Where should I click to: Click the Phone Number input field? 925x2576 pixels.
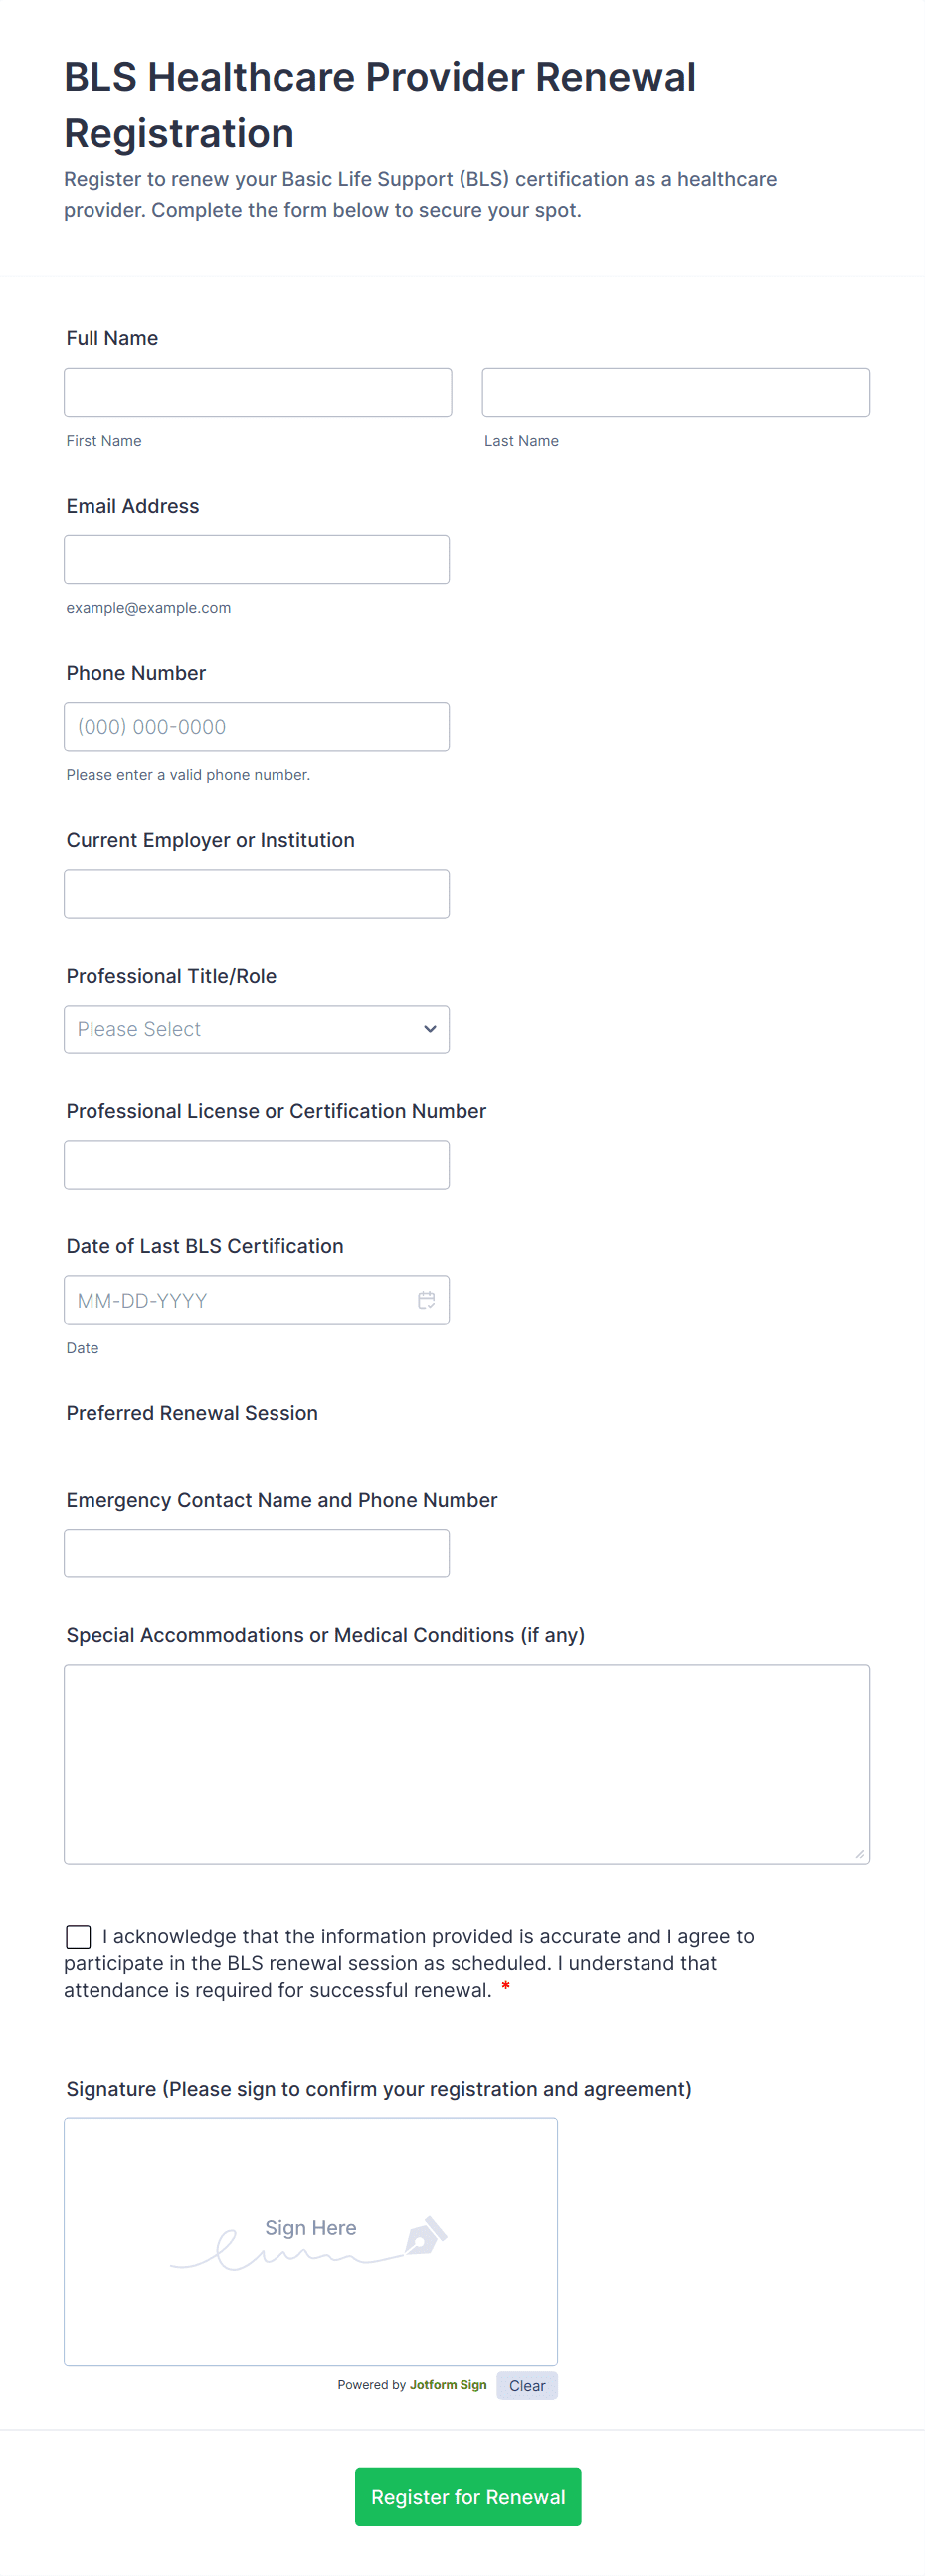point(256,727)
